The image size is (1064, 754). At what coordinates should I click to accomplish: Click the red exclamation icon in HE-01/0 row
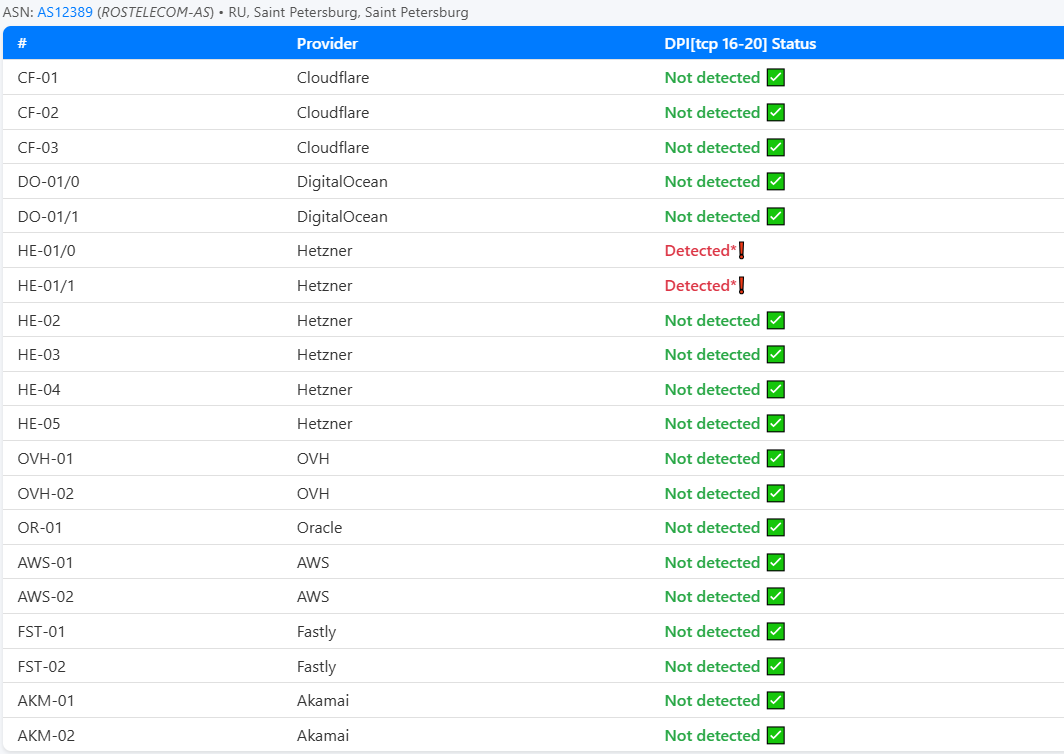tap(742, 250)
